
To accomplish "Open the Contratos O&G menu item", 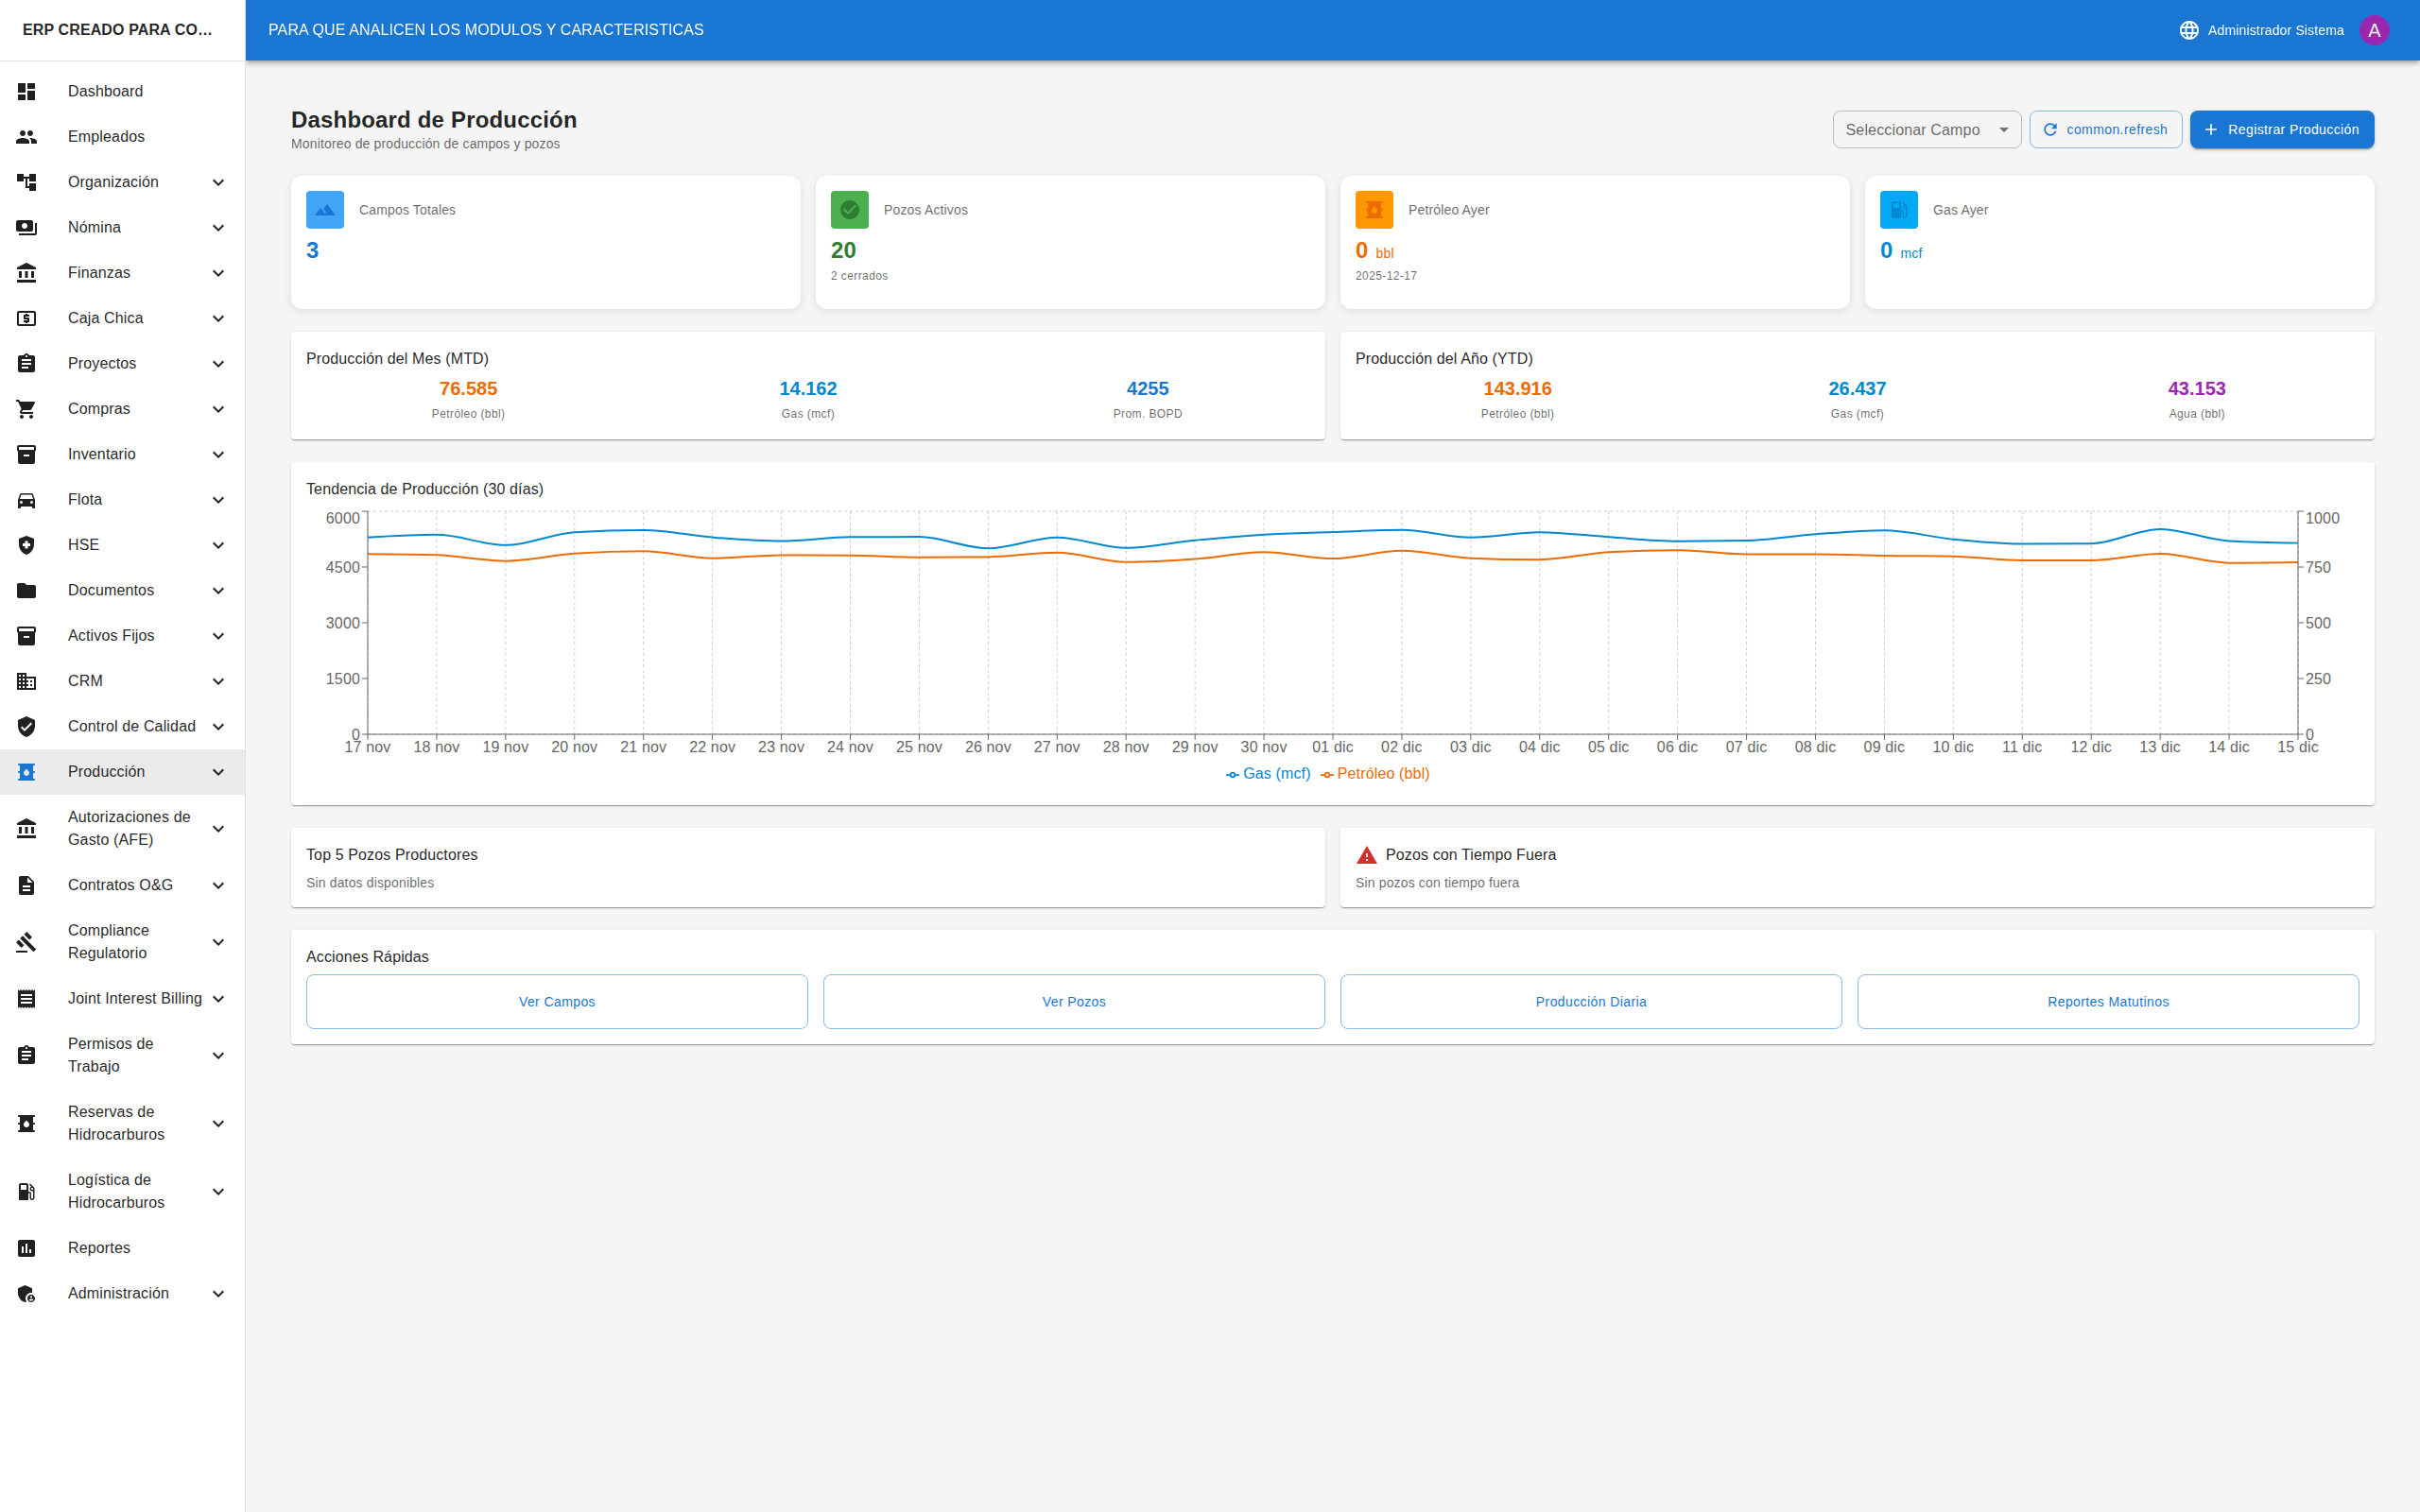I will click(121, 885).
